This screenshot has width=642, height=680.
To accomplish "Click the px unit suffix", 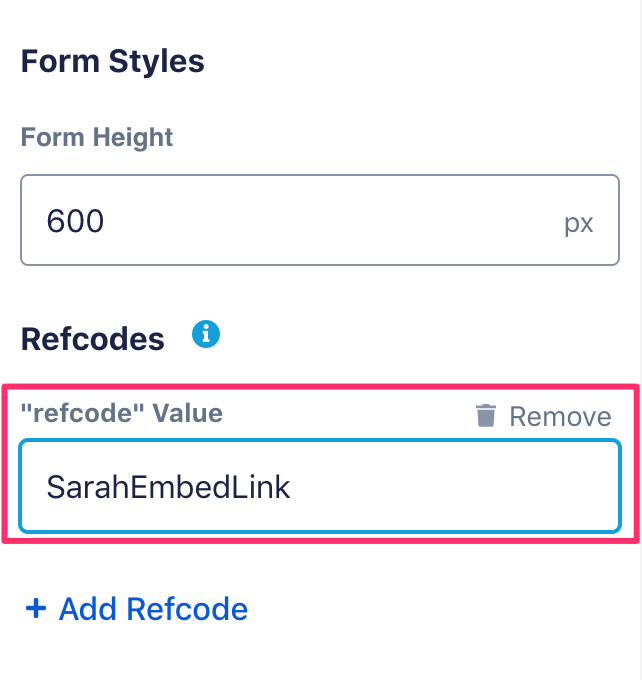I will coord(578,222).
